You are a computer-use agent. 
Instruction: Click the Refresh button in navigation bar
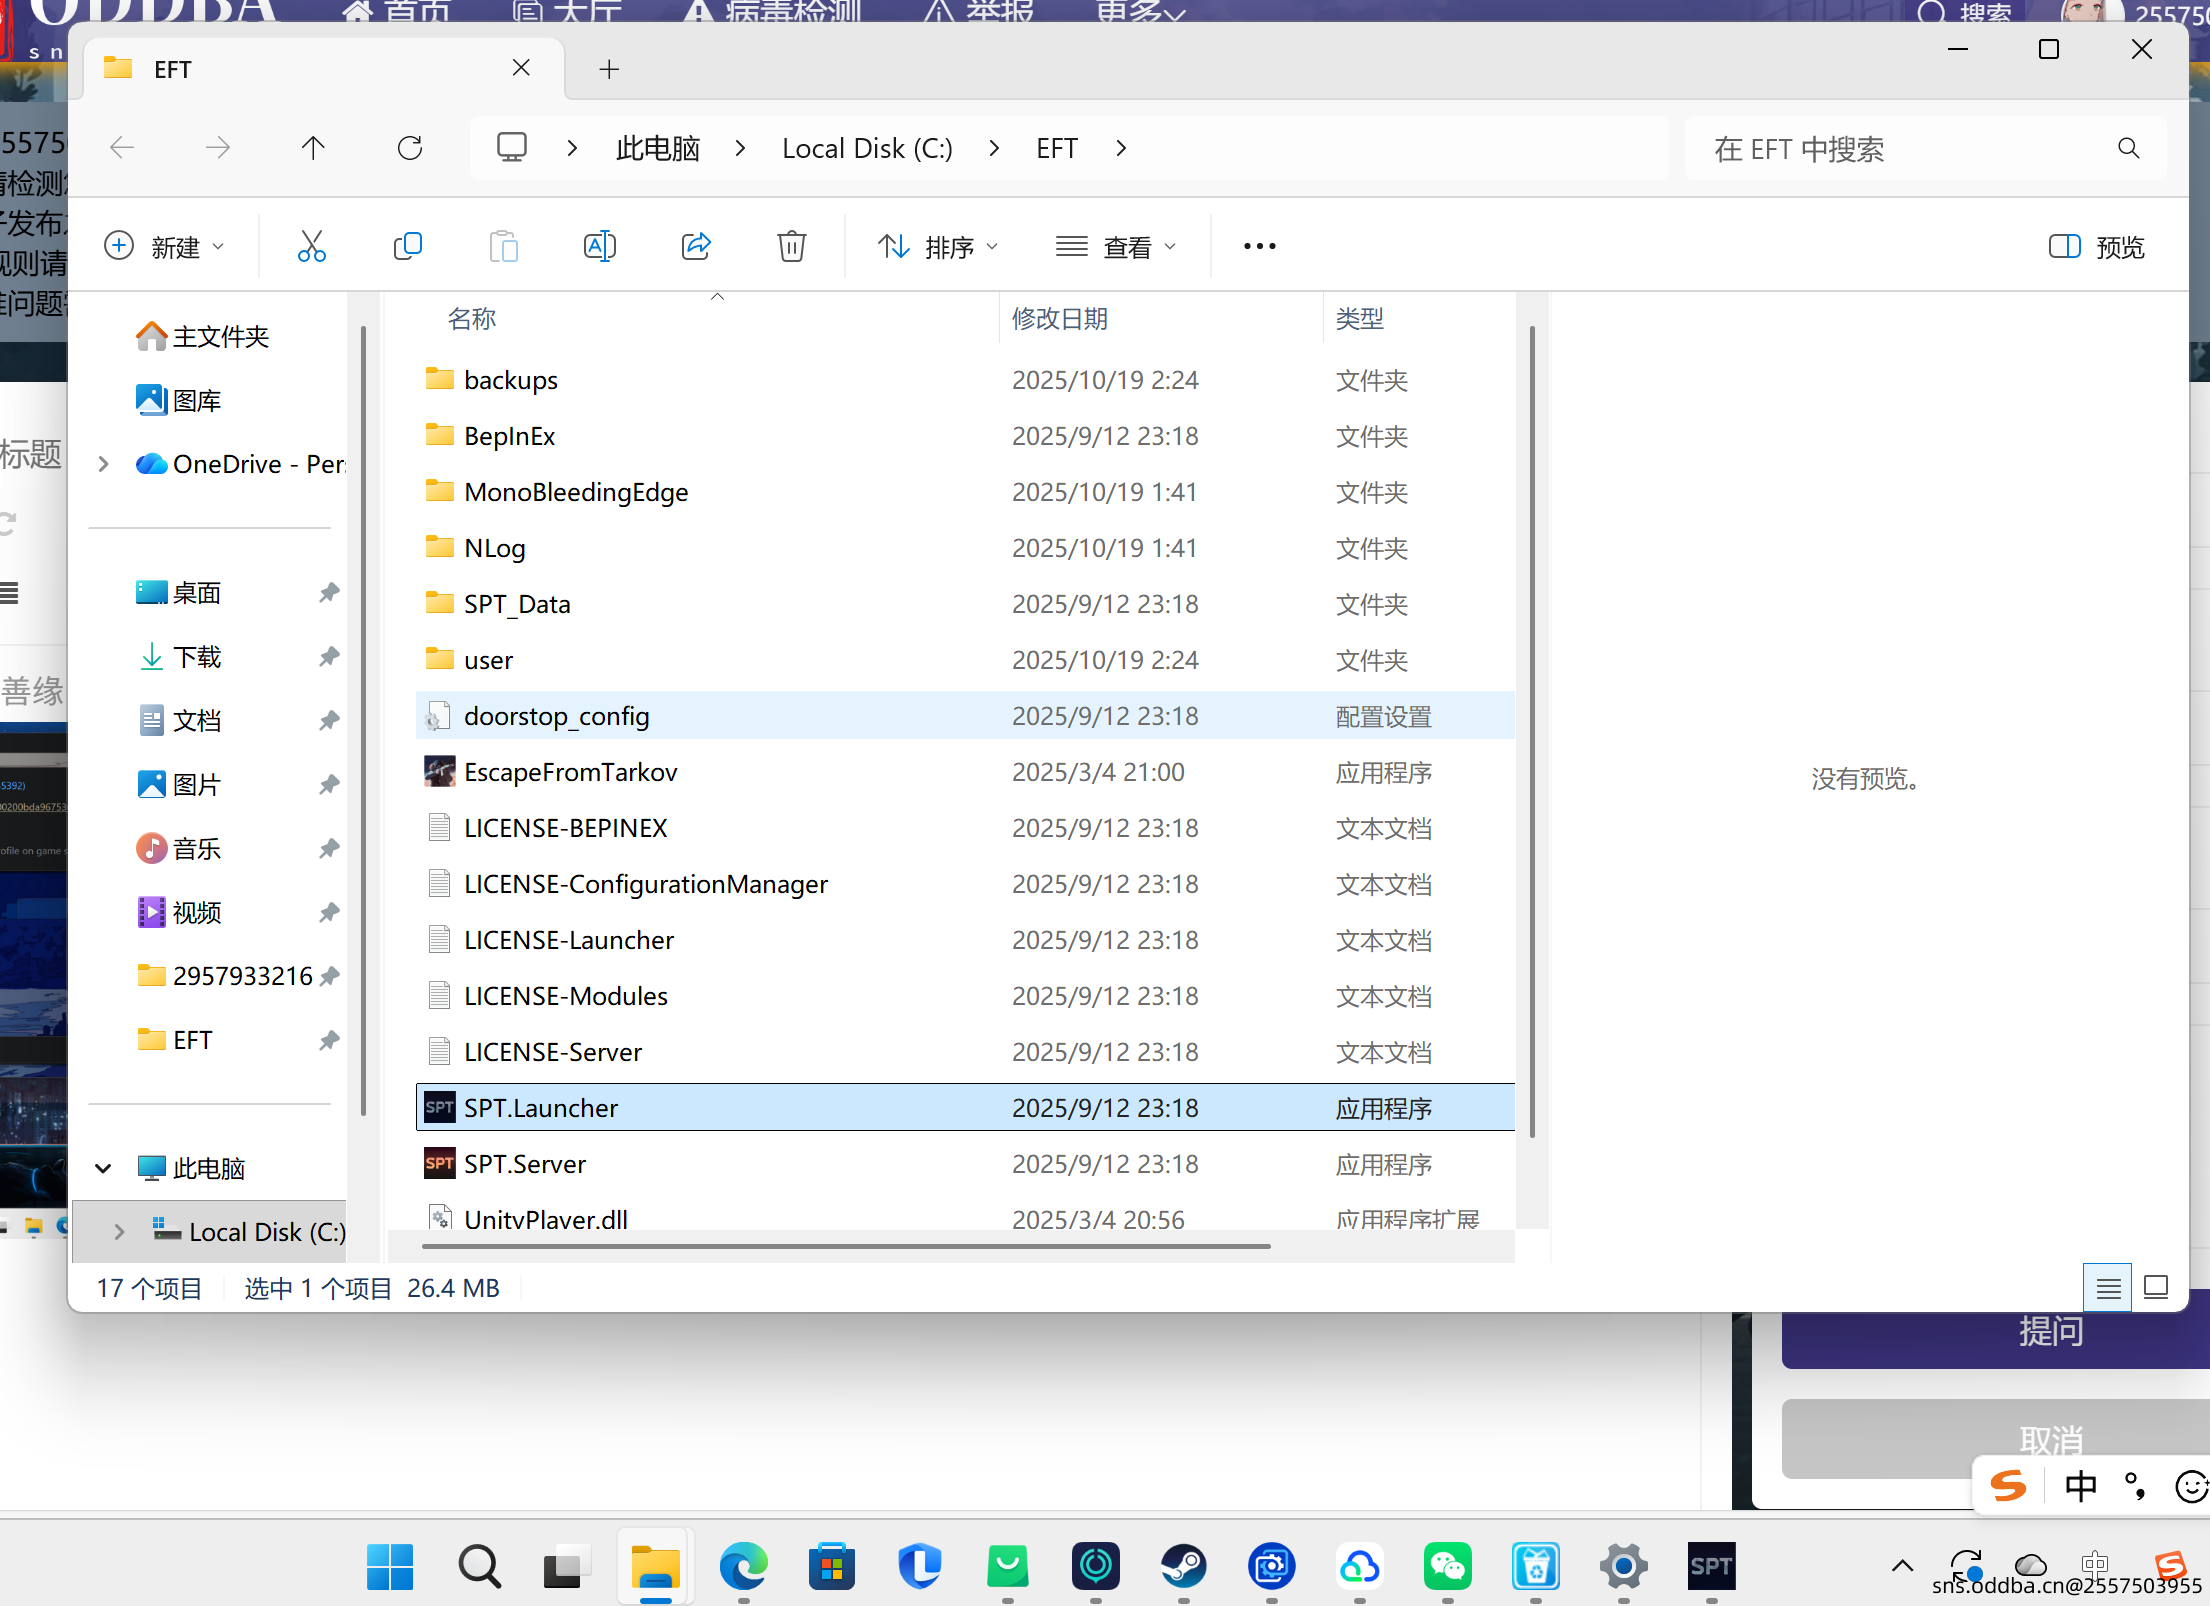[410, 148]
